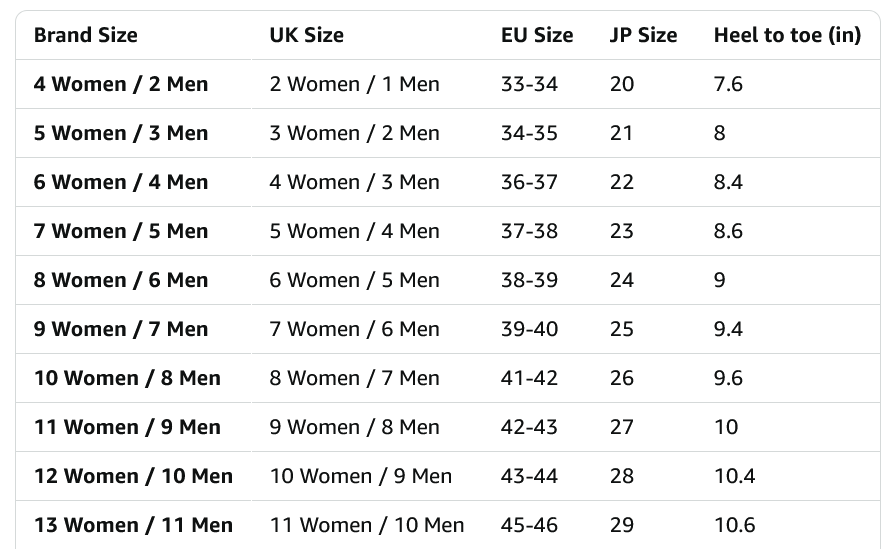Click the 8.4 heel to toe value
Screen dimensions: 891x549
728,182
